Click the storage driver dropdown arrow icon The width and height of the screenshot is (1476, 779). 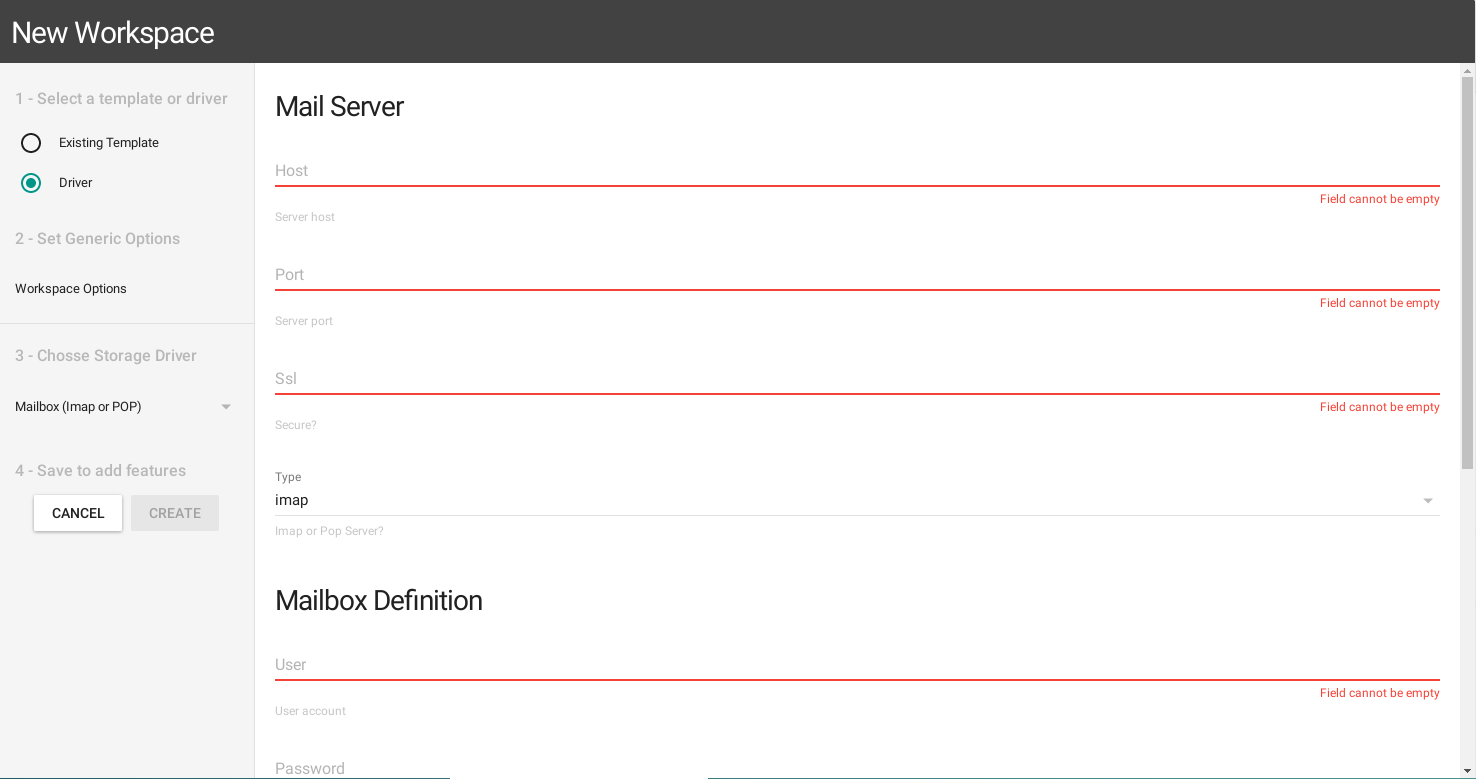pos(226,407)
